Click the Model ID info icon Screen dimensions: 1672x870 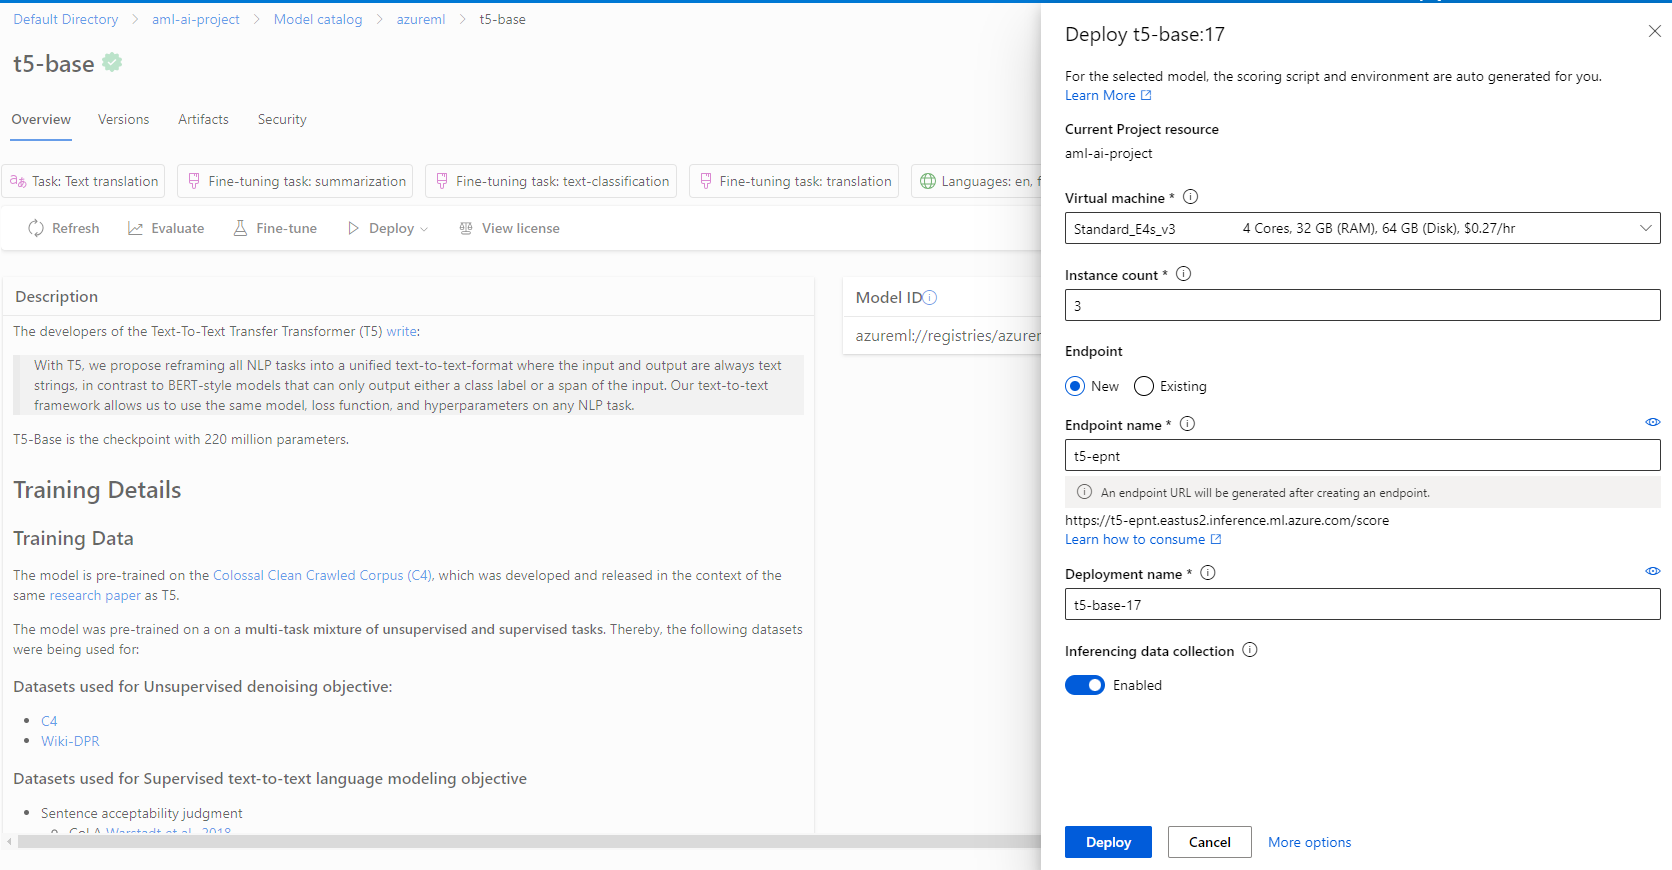tap(930, 297)
